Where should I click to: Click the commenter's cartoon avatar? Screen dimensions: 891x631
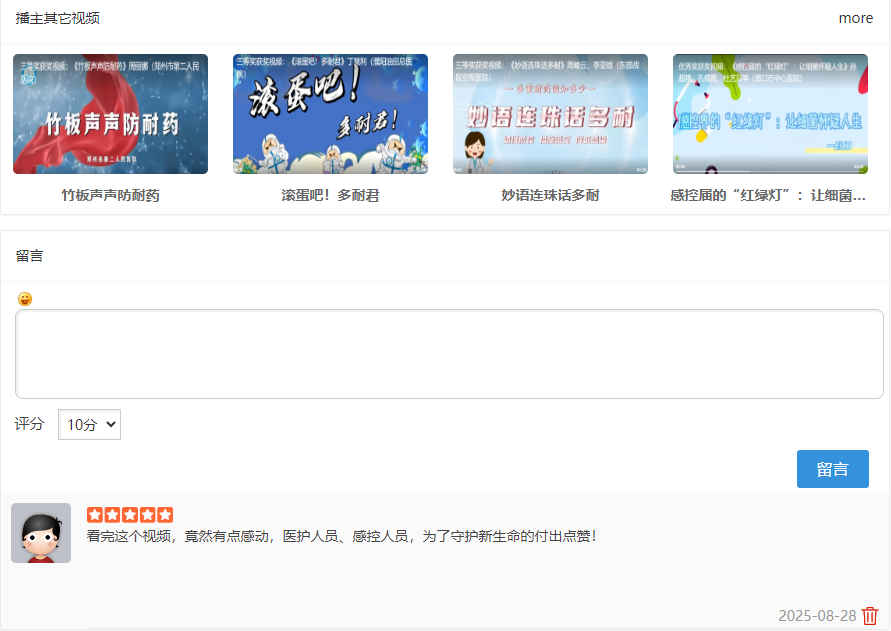(41, 533)
